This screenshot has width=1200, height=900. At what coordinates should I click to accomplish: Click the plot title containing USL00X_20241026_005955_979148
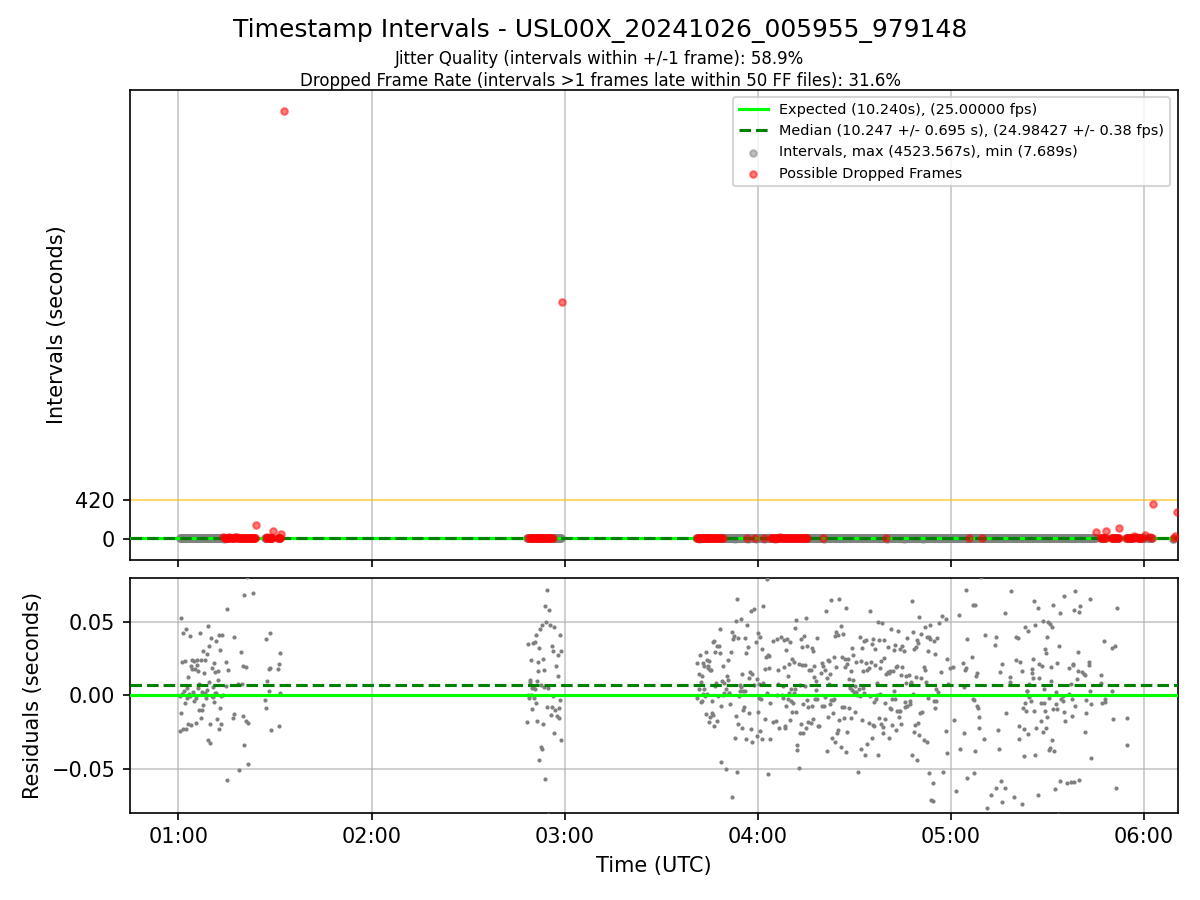(600, 29)
